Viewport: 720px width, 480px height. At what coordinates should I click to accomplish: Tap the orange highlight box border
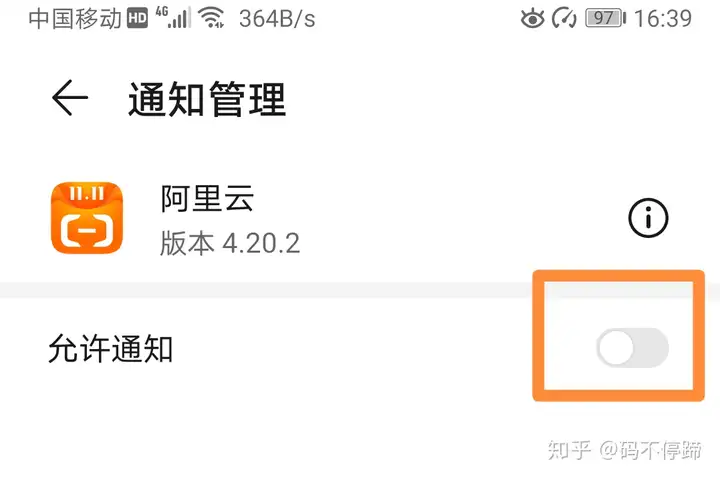[619, 276]
